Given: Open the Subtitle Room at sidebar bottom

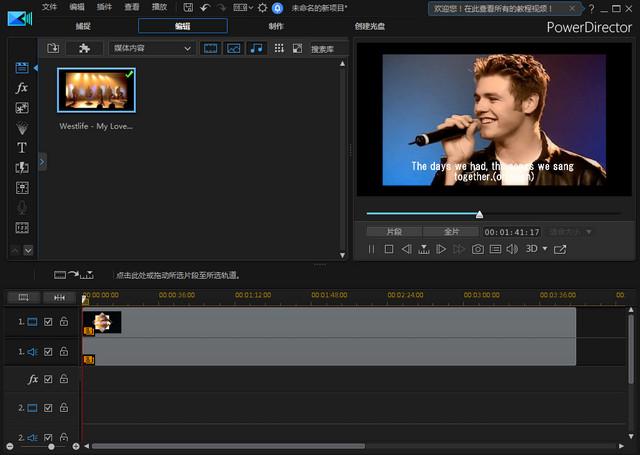Looking at the screenshot, I should pyautogui.click(x=22, y=228).
